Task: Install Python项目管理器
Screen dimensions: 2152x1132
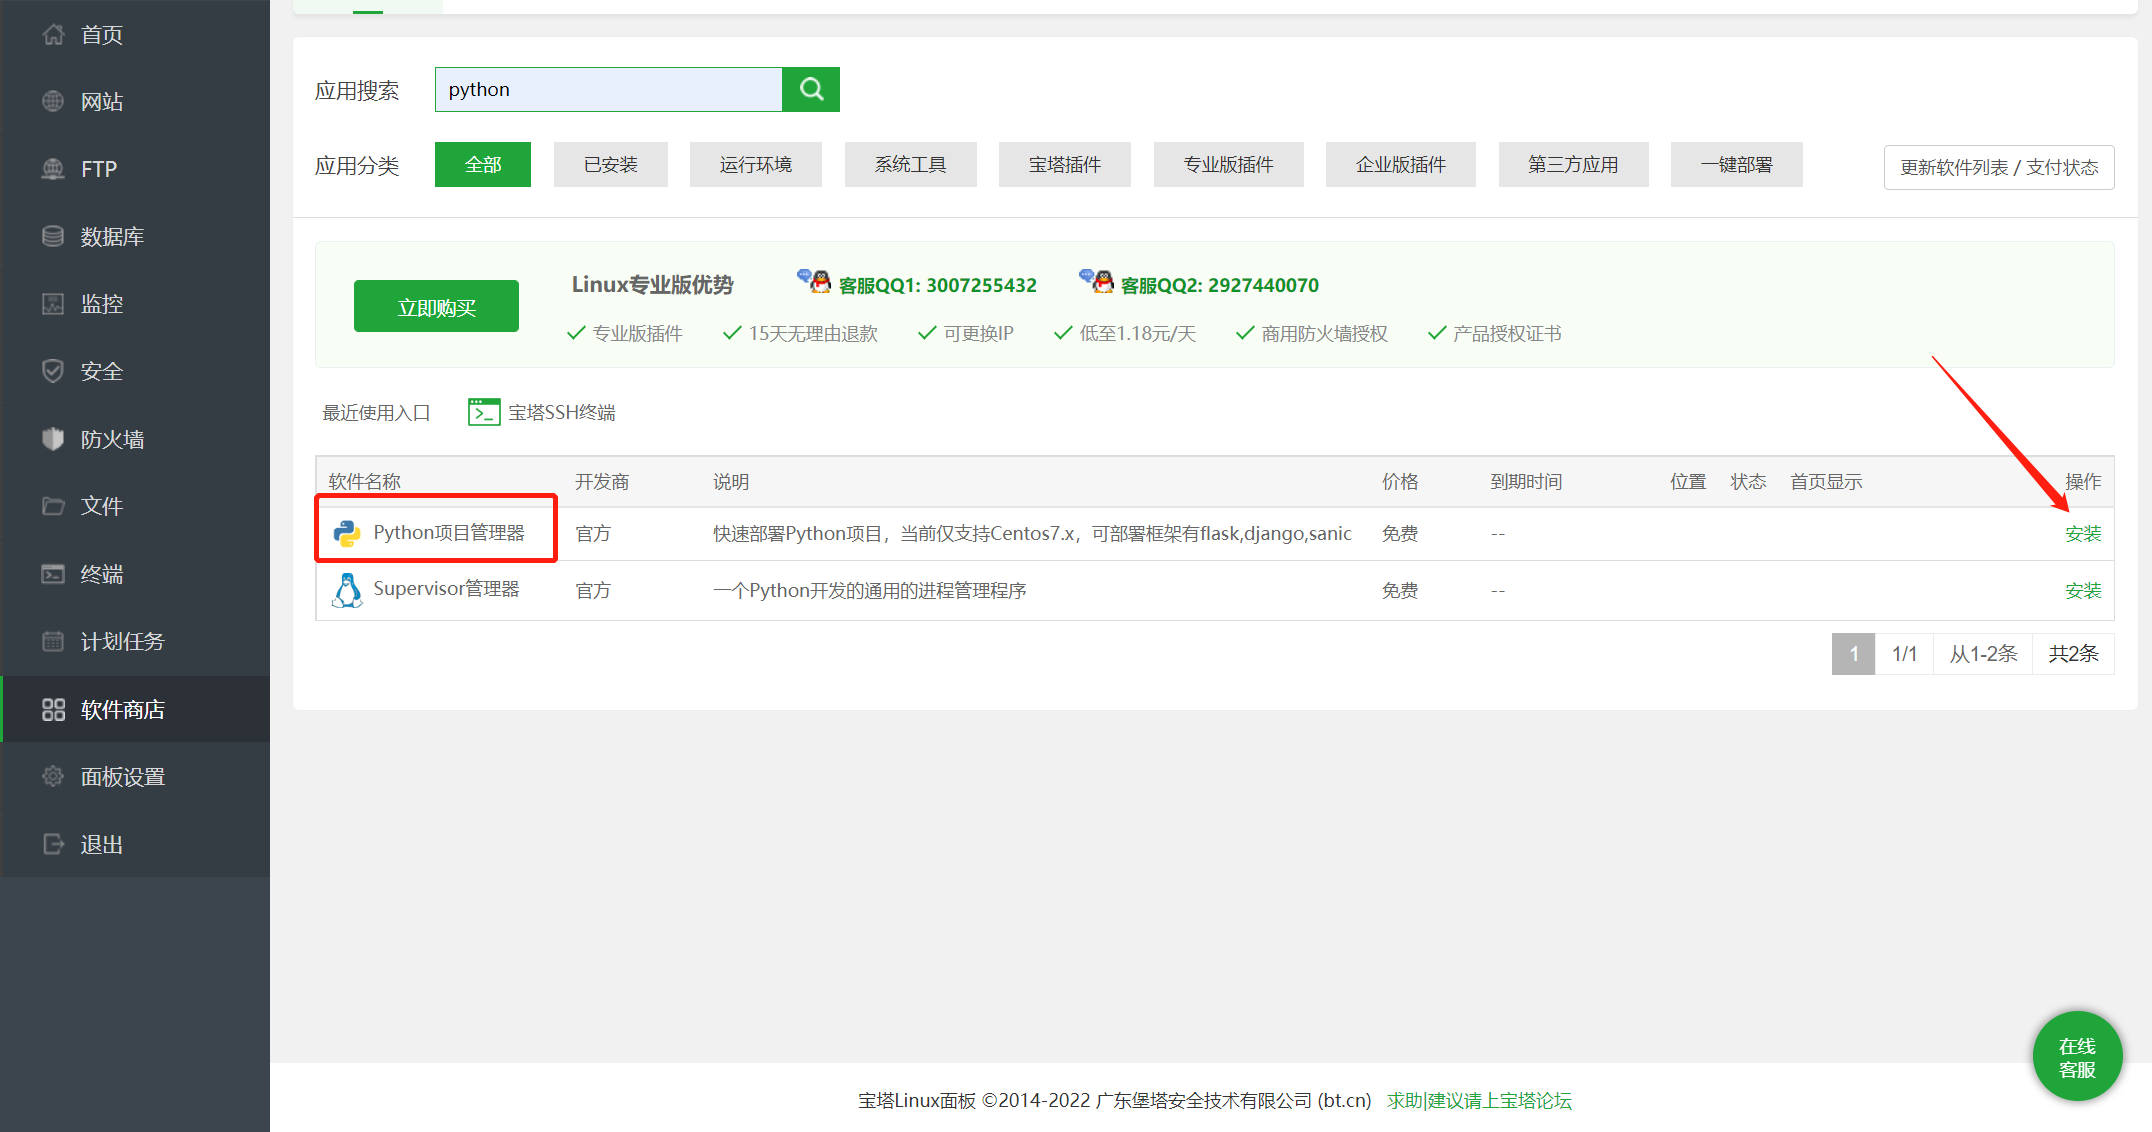Action: 2083,533
